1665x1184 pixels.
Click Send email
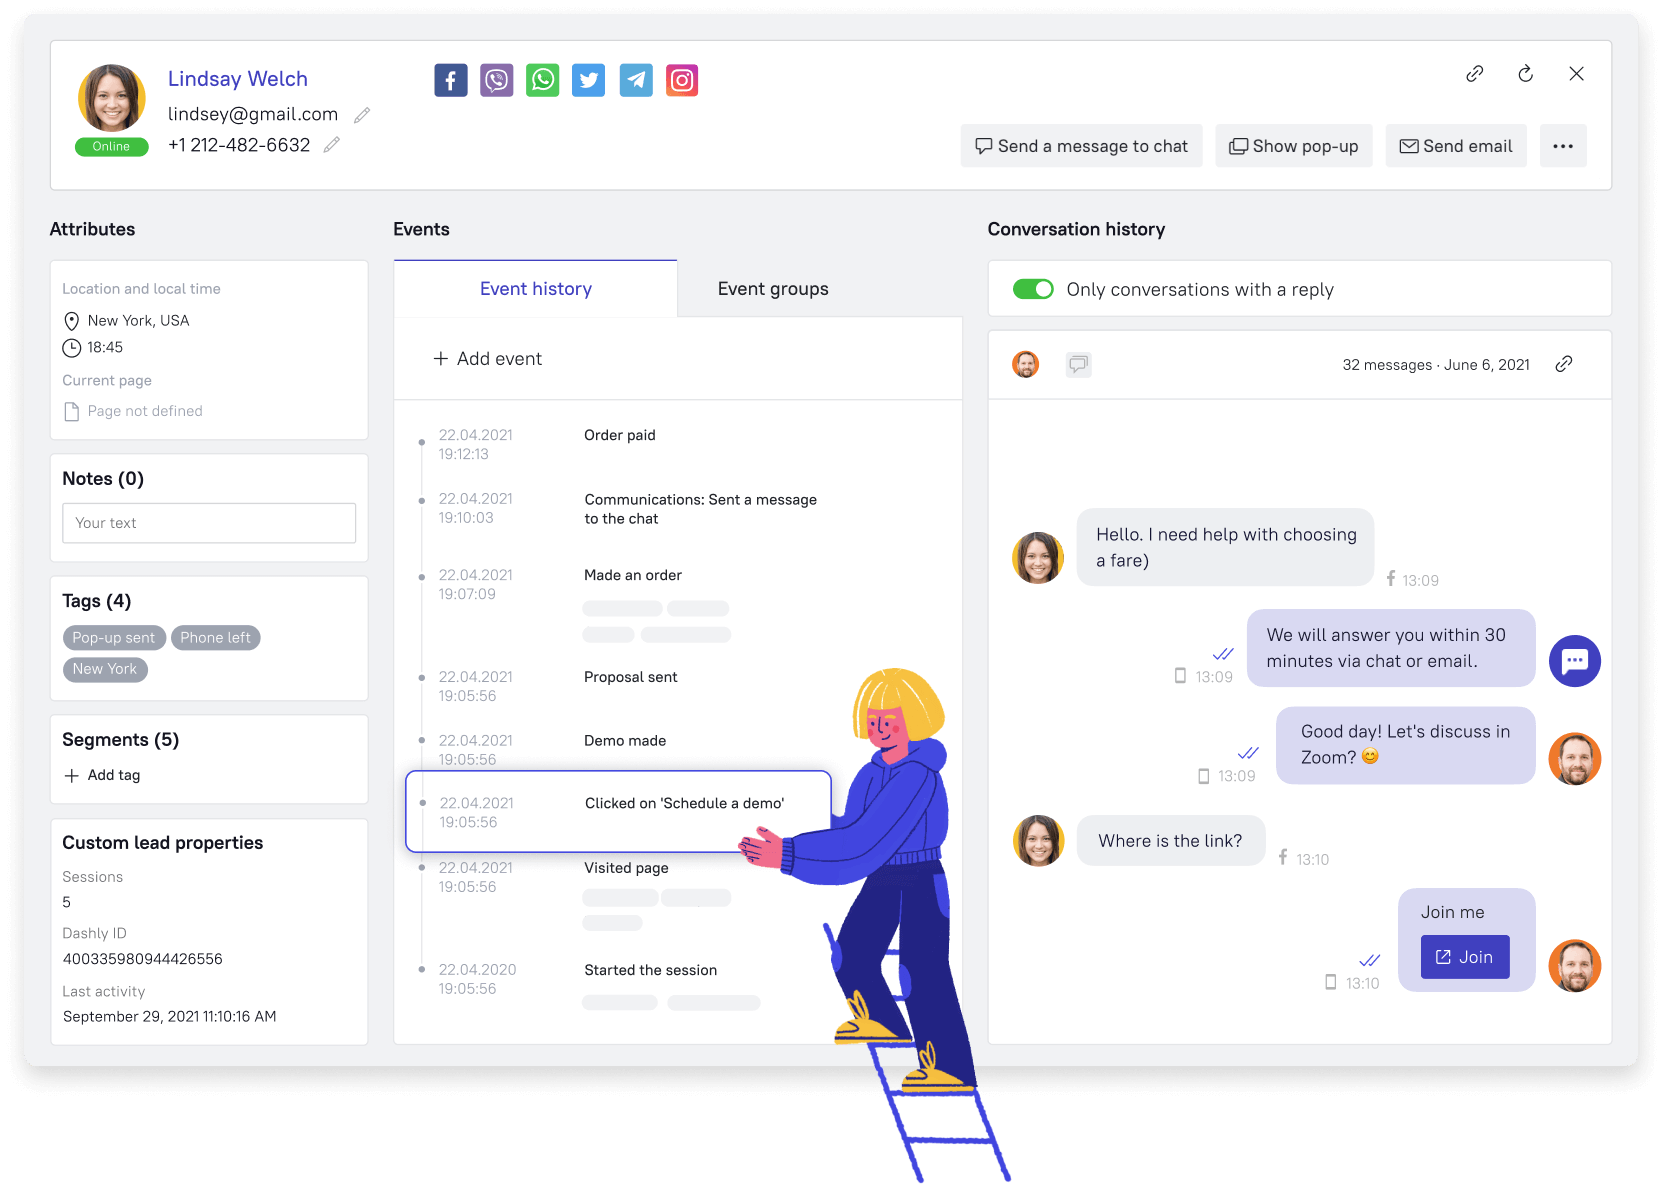click(x=1456, y=145)
